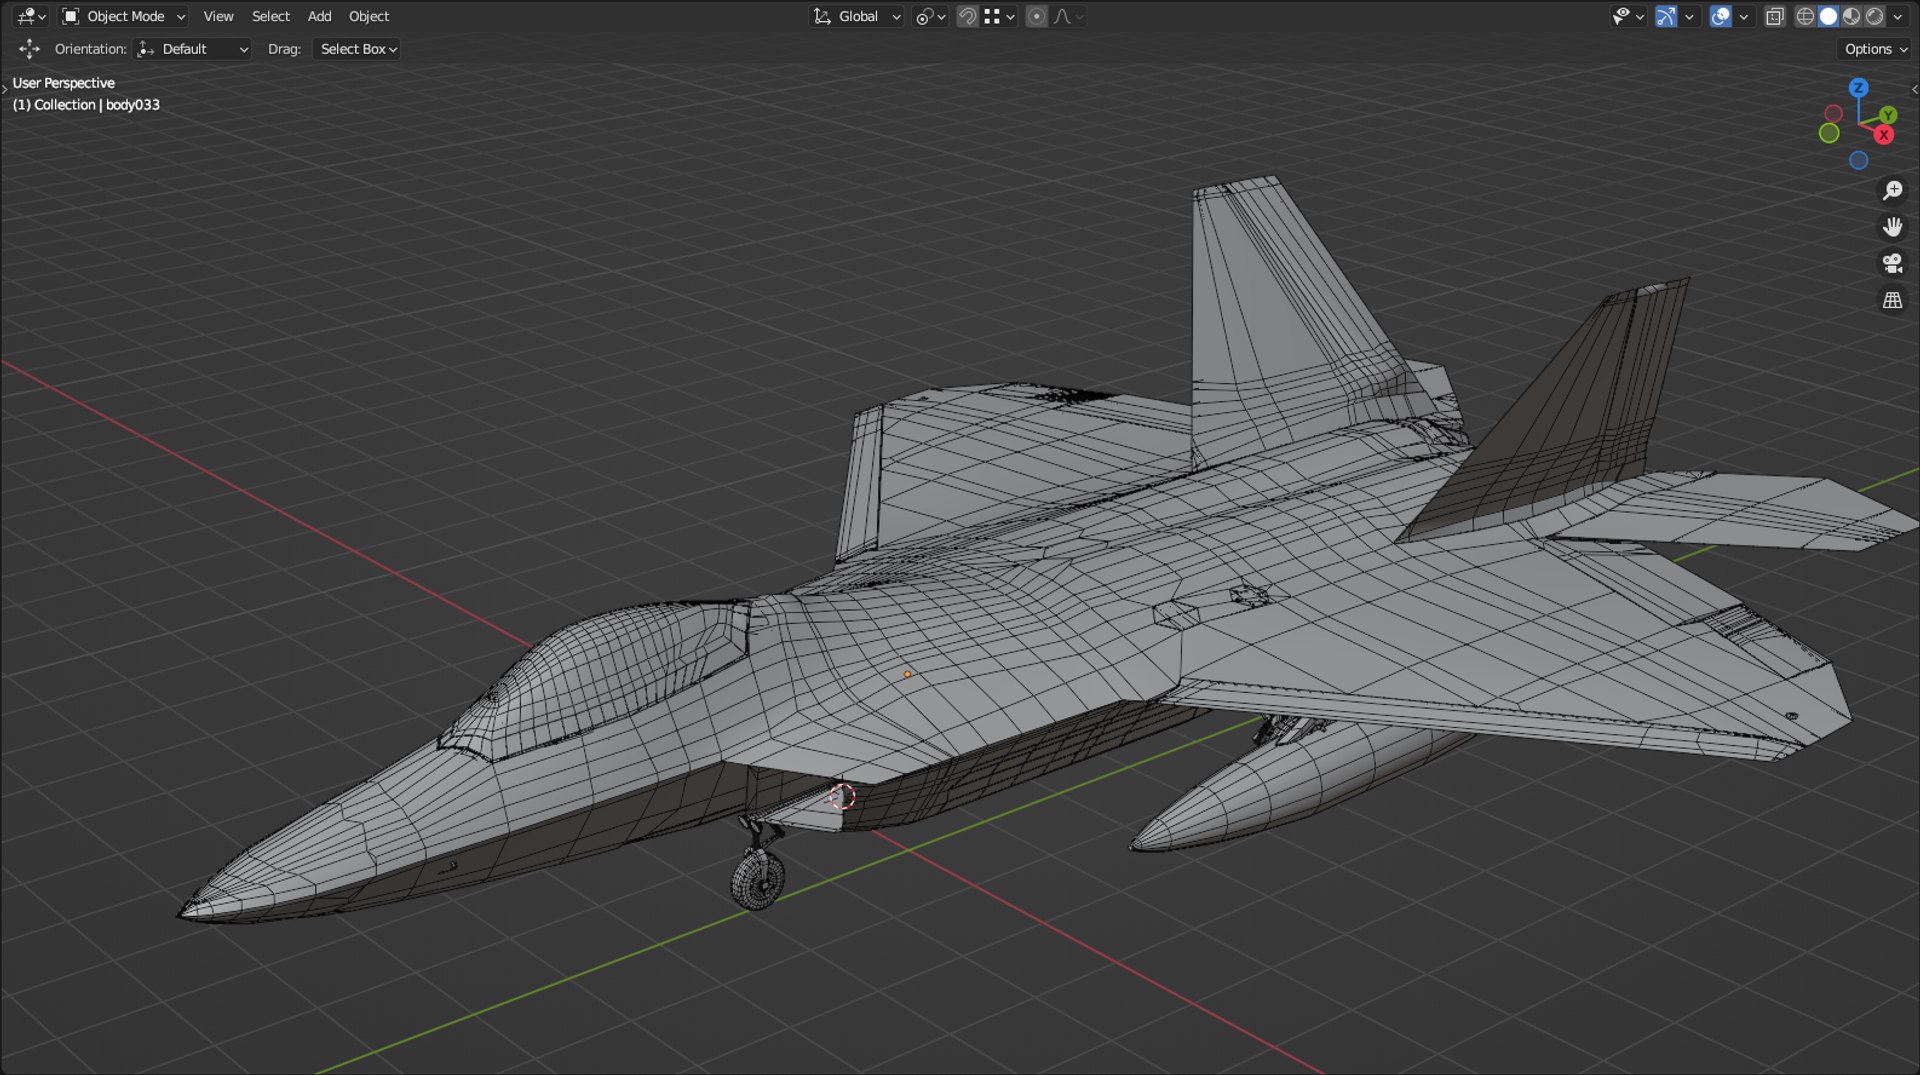Open the editor type selector icon

point(31,16)
